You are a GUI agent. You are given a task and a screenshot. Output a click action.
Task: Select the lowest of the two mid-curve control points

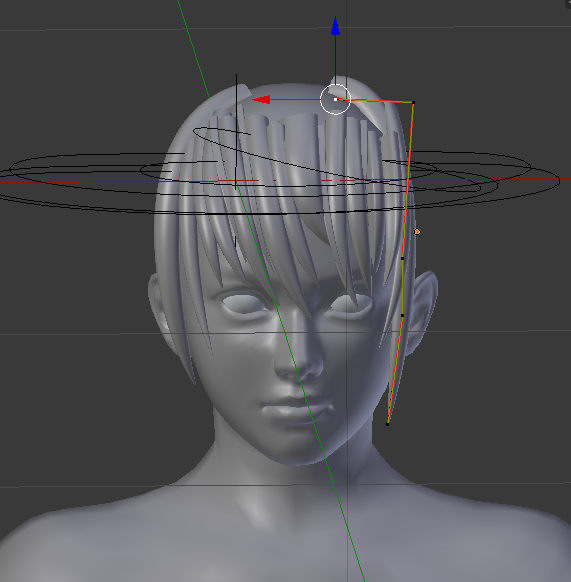(x=402, y=315)
